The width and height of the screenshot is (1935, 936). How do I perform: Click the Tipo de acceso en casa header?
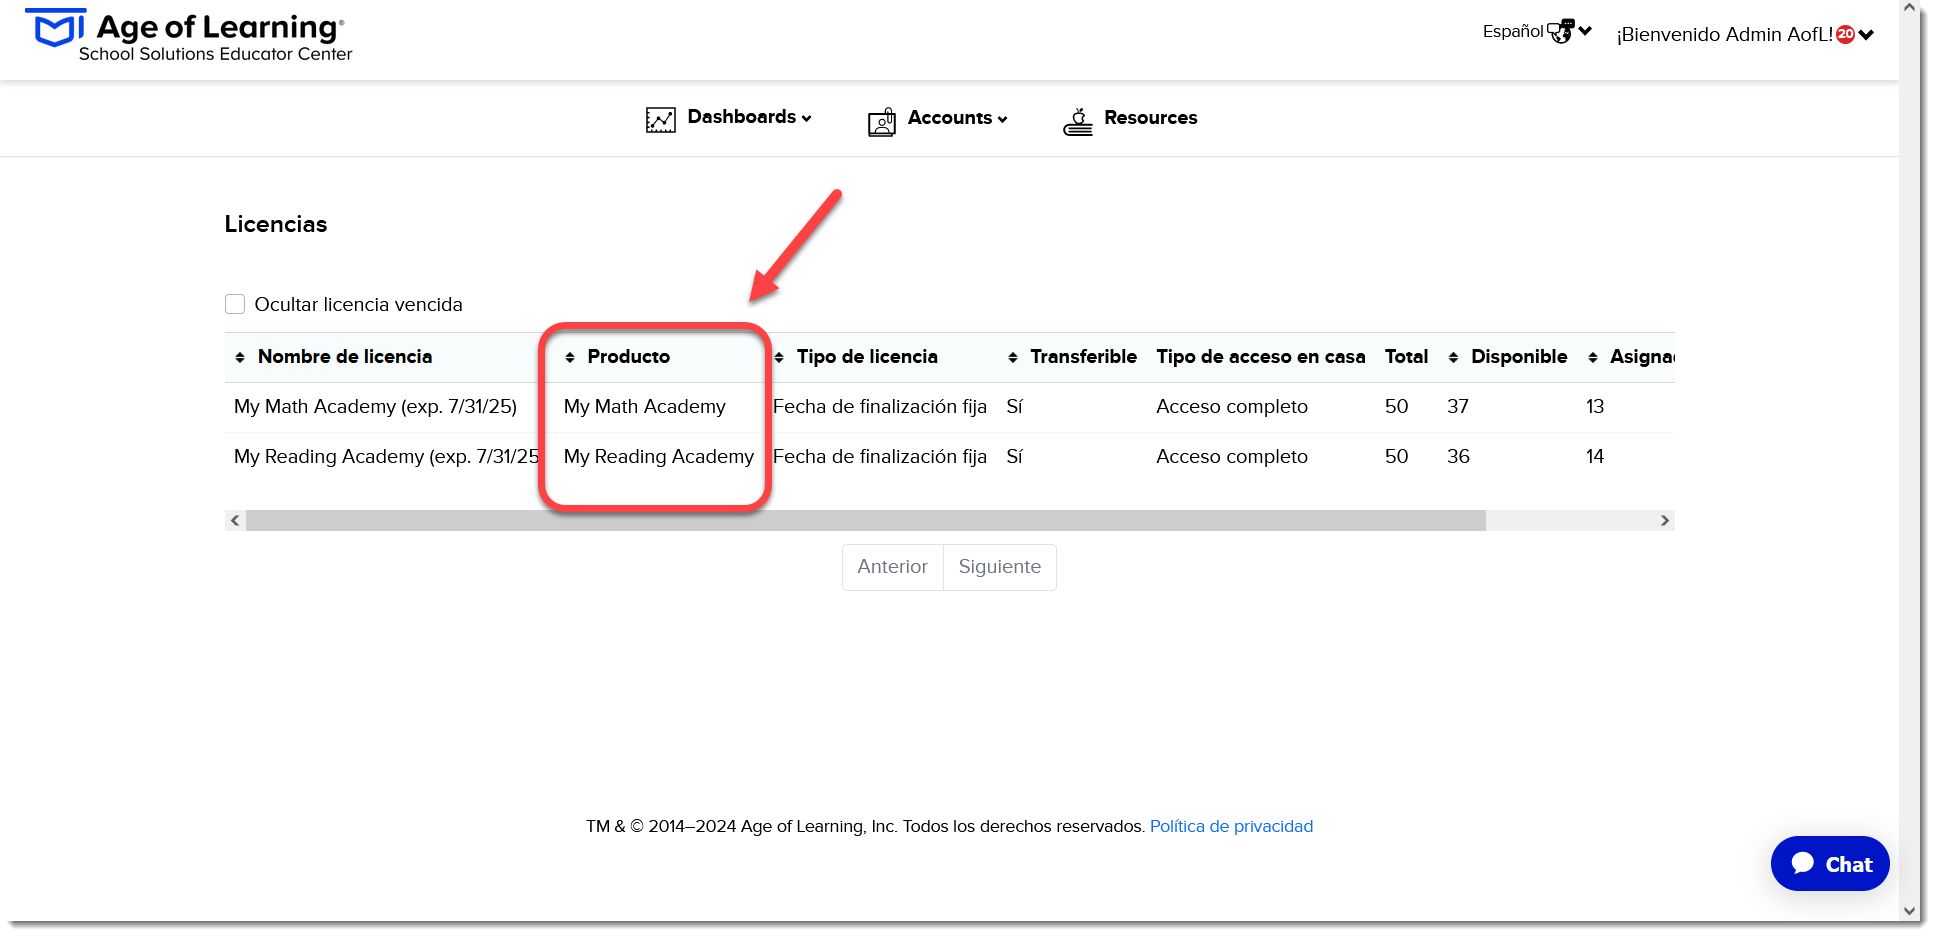[x=1261, y=357]
